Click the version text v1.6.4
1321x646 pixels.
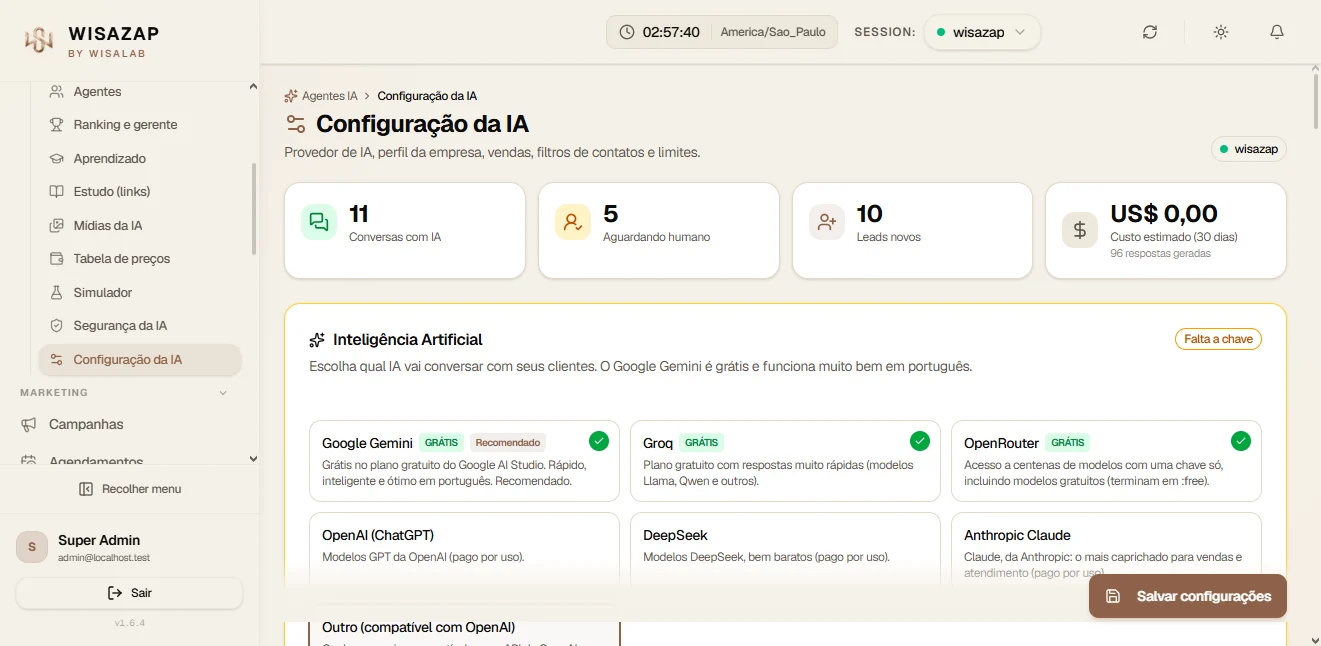pos(130,623)
